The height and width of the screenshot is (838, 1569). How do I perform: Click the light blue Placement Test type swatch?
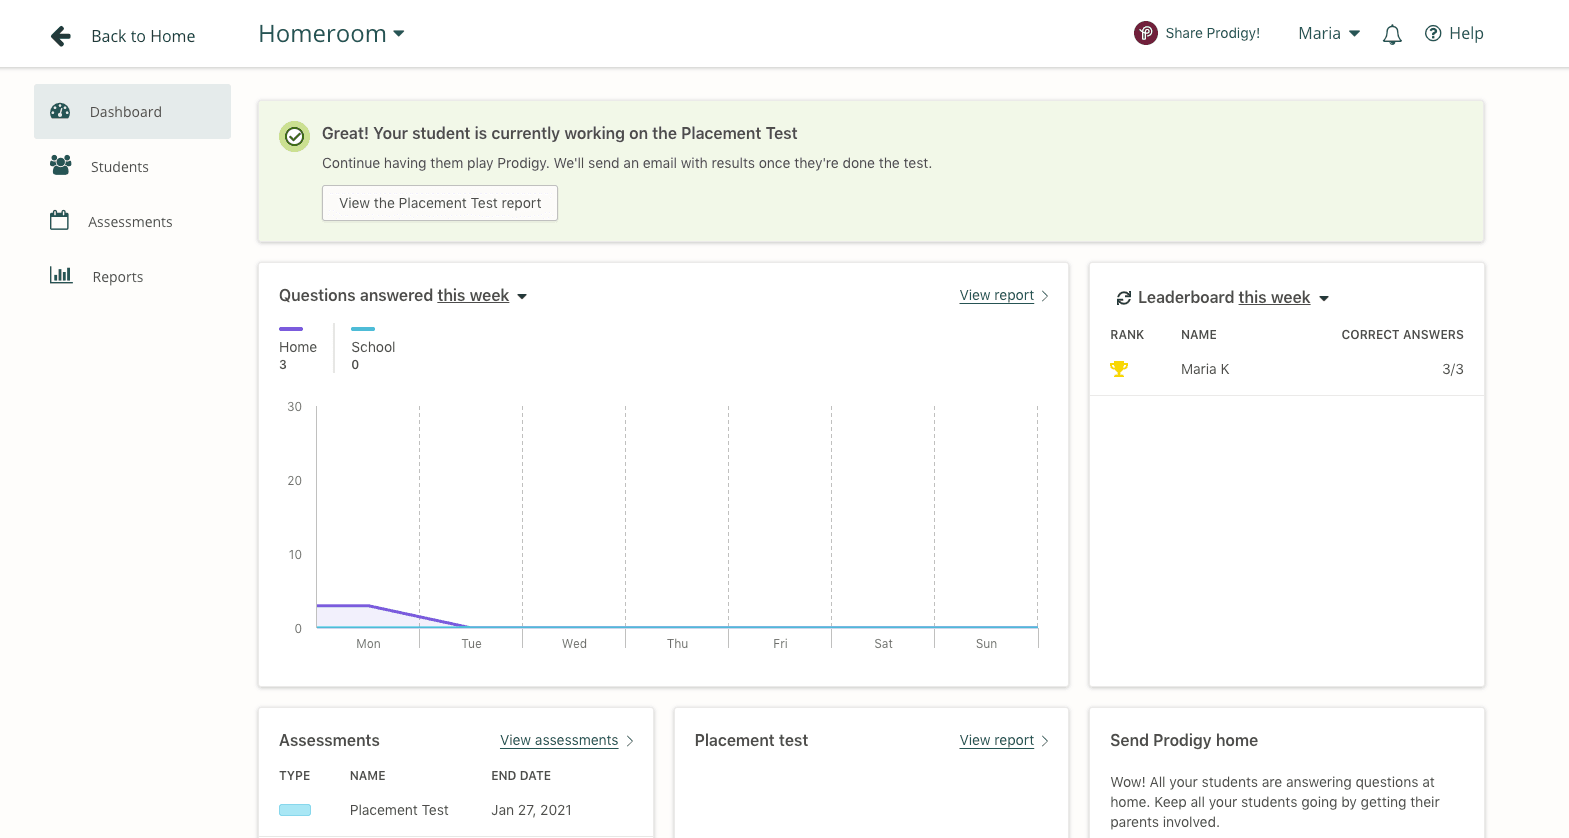(295, 810)
